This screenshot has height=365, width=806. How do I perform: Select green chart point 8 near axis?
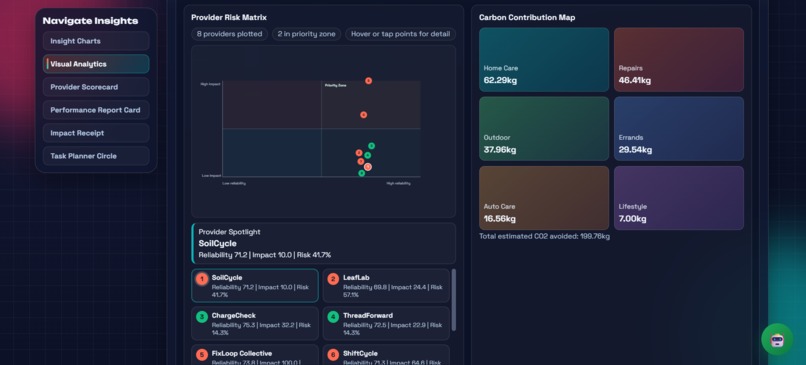pyautogui.click(x=361, y=173)
